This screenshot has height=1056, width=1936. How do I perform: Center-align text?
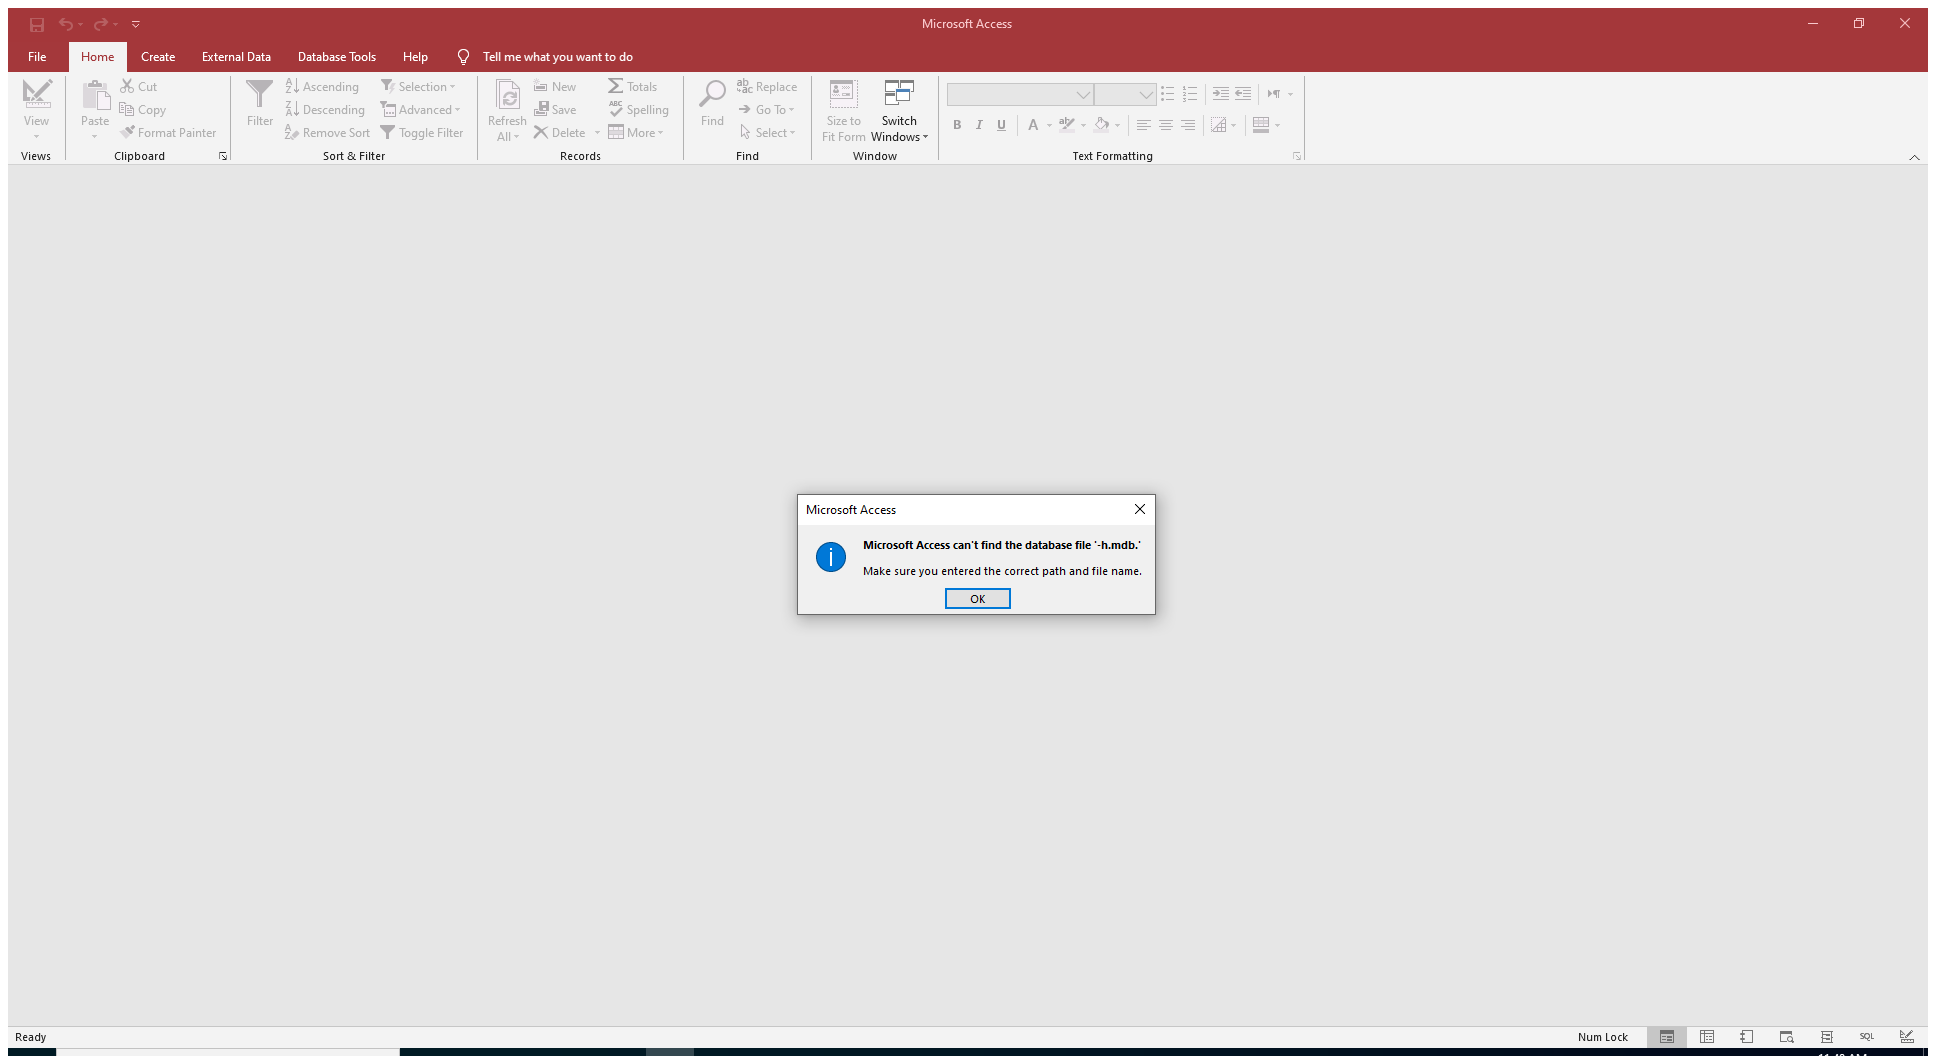tap(1165, 125)
